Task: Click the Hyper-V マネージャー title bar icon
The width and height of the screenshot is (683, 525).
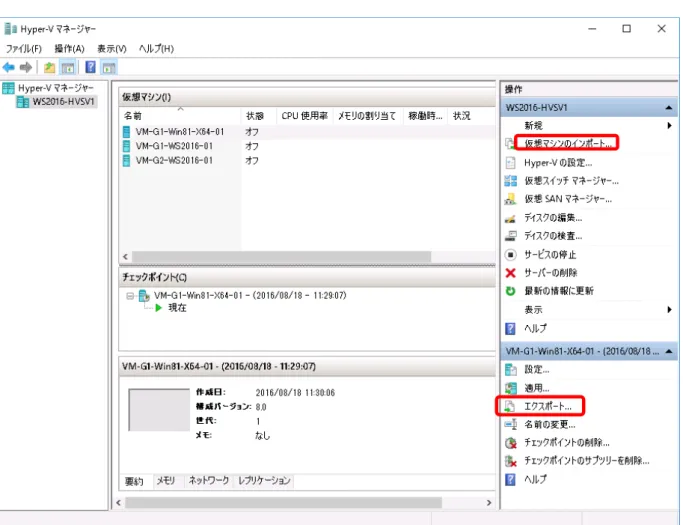Action: (x=10, y=29)
